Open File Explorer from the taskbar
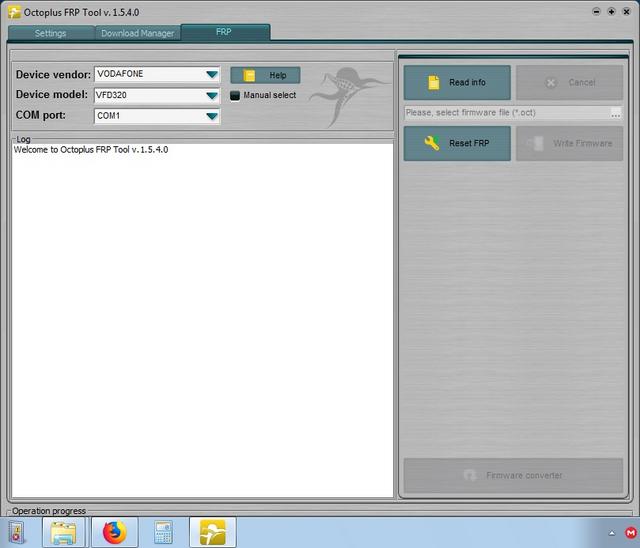Image resolution: width=640 pixels, height=548 pixels. click(64, 532)
